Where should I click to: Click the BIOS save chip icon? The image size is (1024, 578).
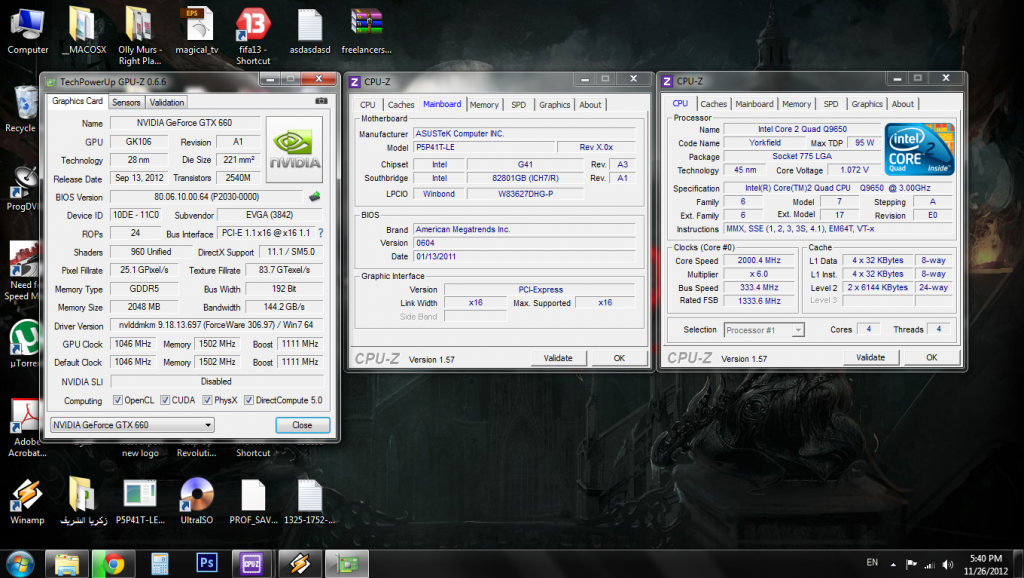(315, 196)
